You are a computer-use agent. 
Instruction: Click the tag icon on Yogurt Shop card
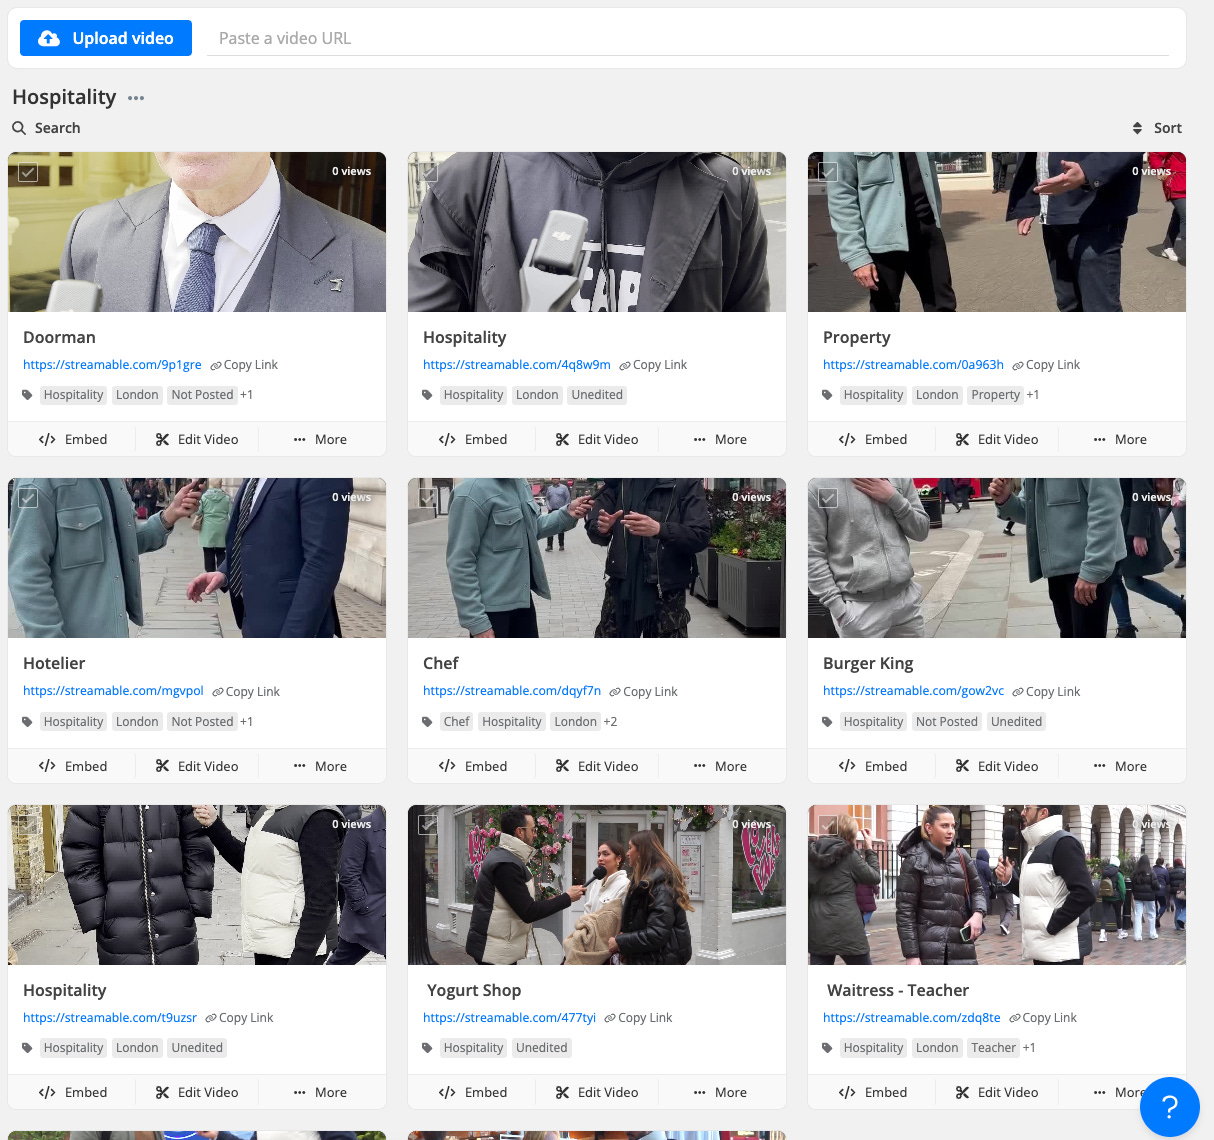tap(427, 1048)
